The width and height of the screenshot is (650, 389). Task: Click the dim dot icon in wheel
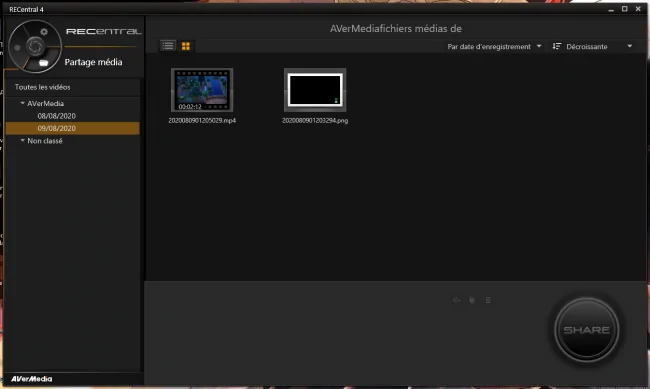pyautogui.click(x=17, y=48)
